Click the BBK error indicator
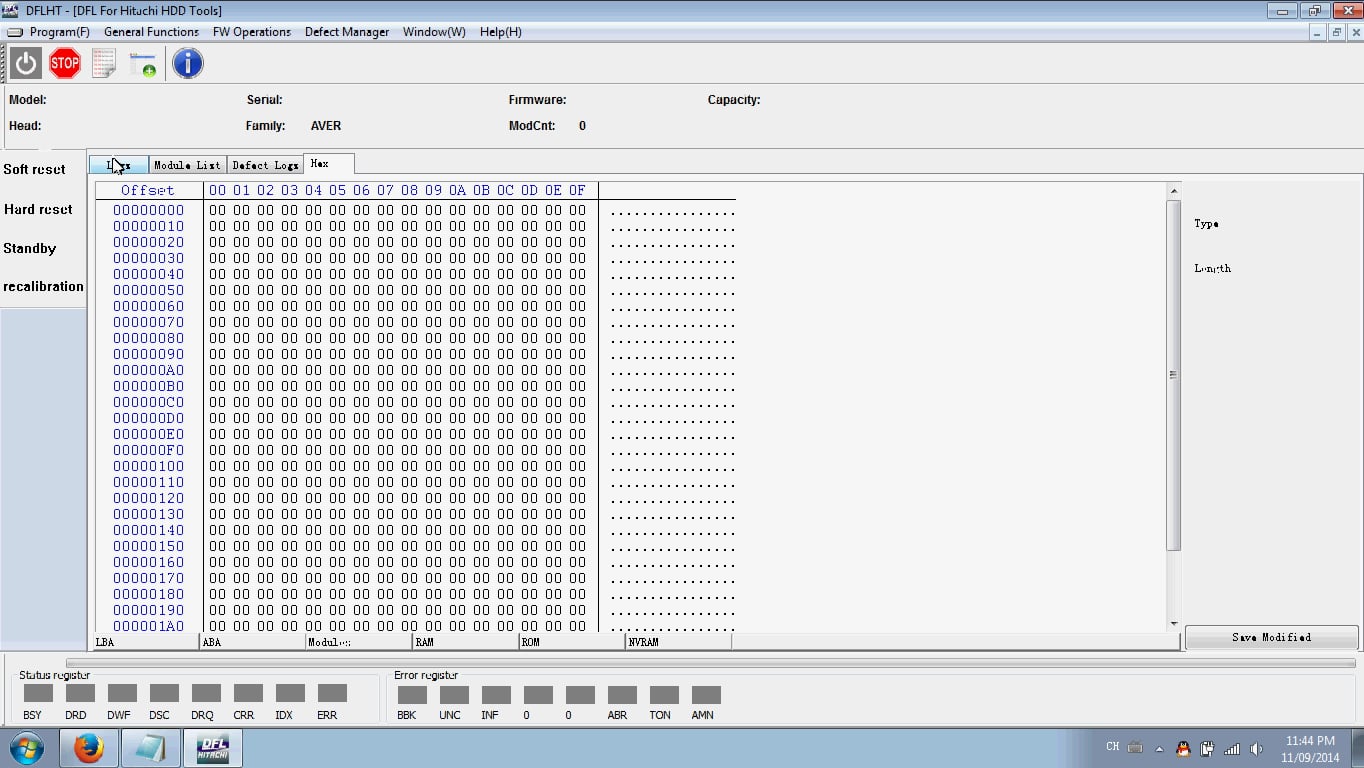Viewport: 1364px width, 768px height. (412, 694)
